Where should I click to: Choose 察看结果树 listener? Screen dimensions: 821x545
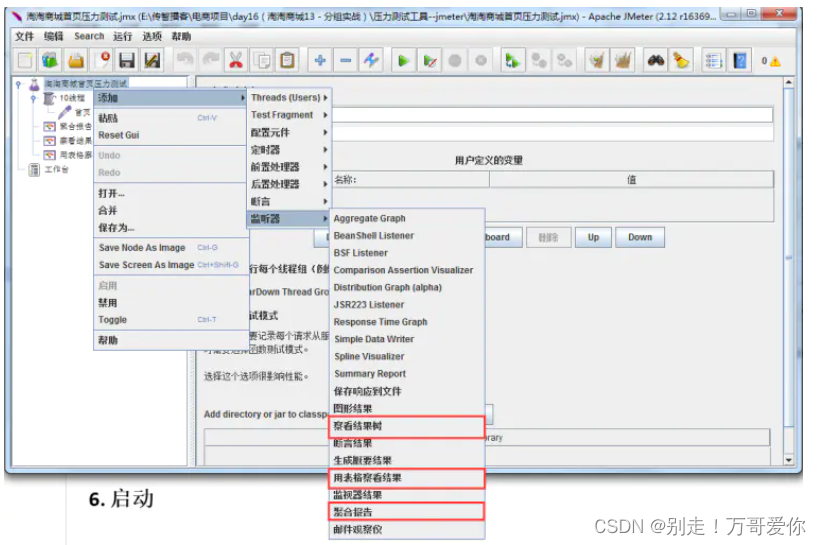point(406,426)
